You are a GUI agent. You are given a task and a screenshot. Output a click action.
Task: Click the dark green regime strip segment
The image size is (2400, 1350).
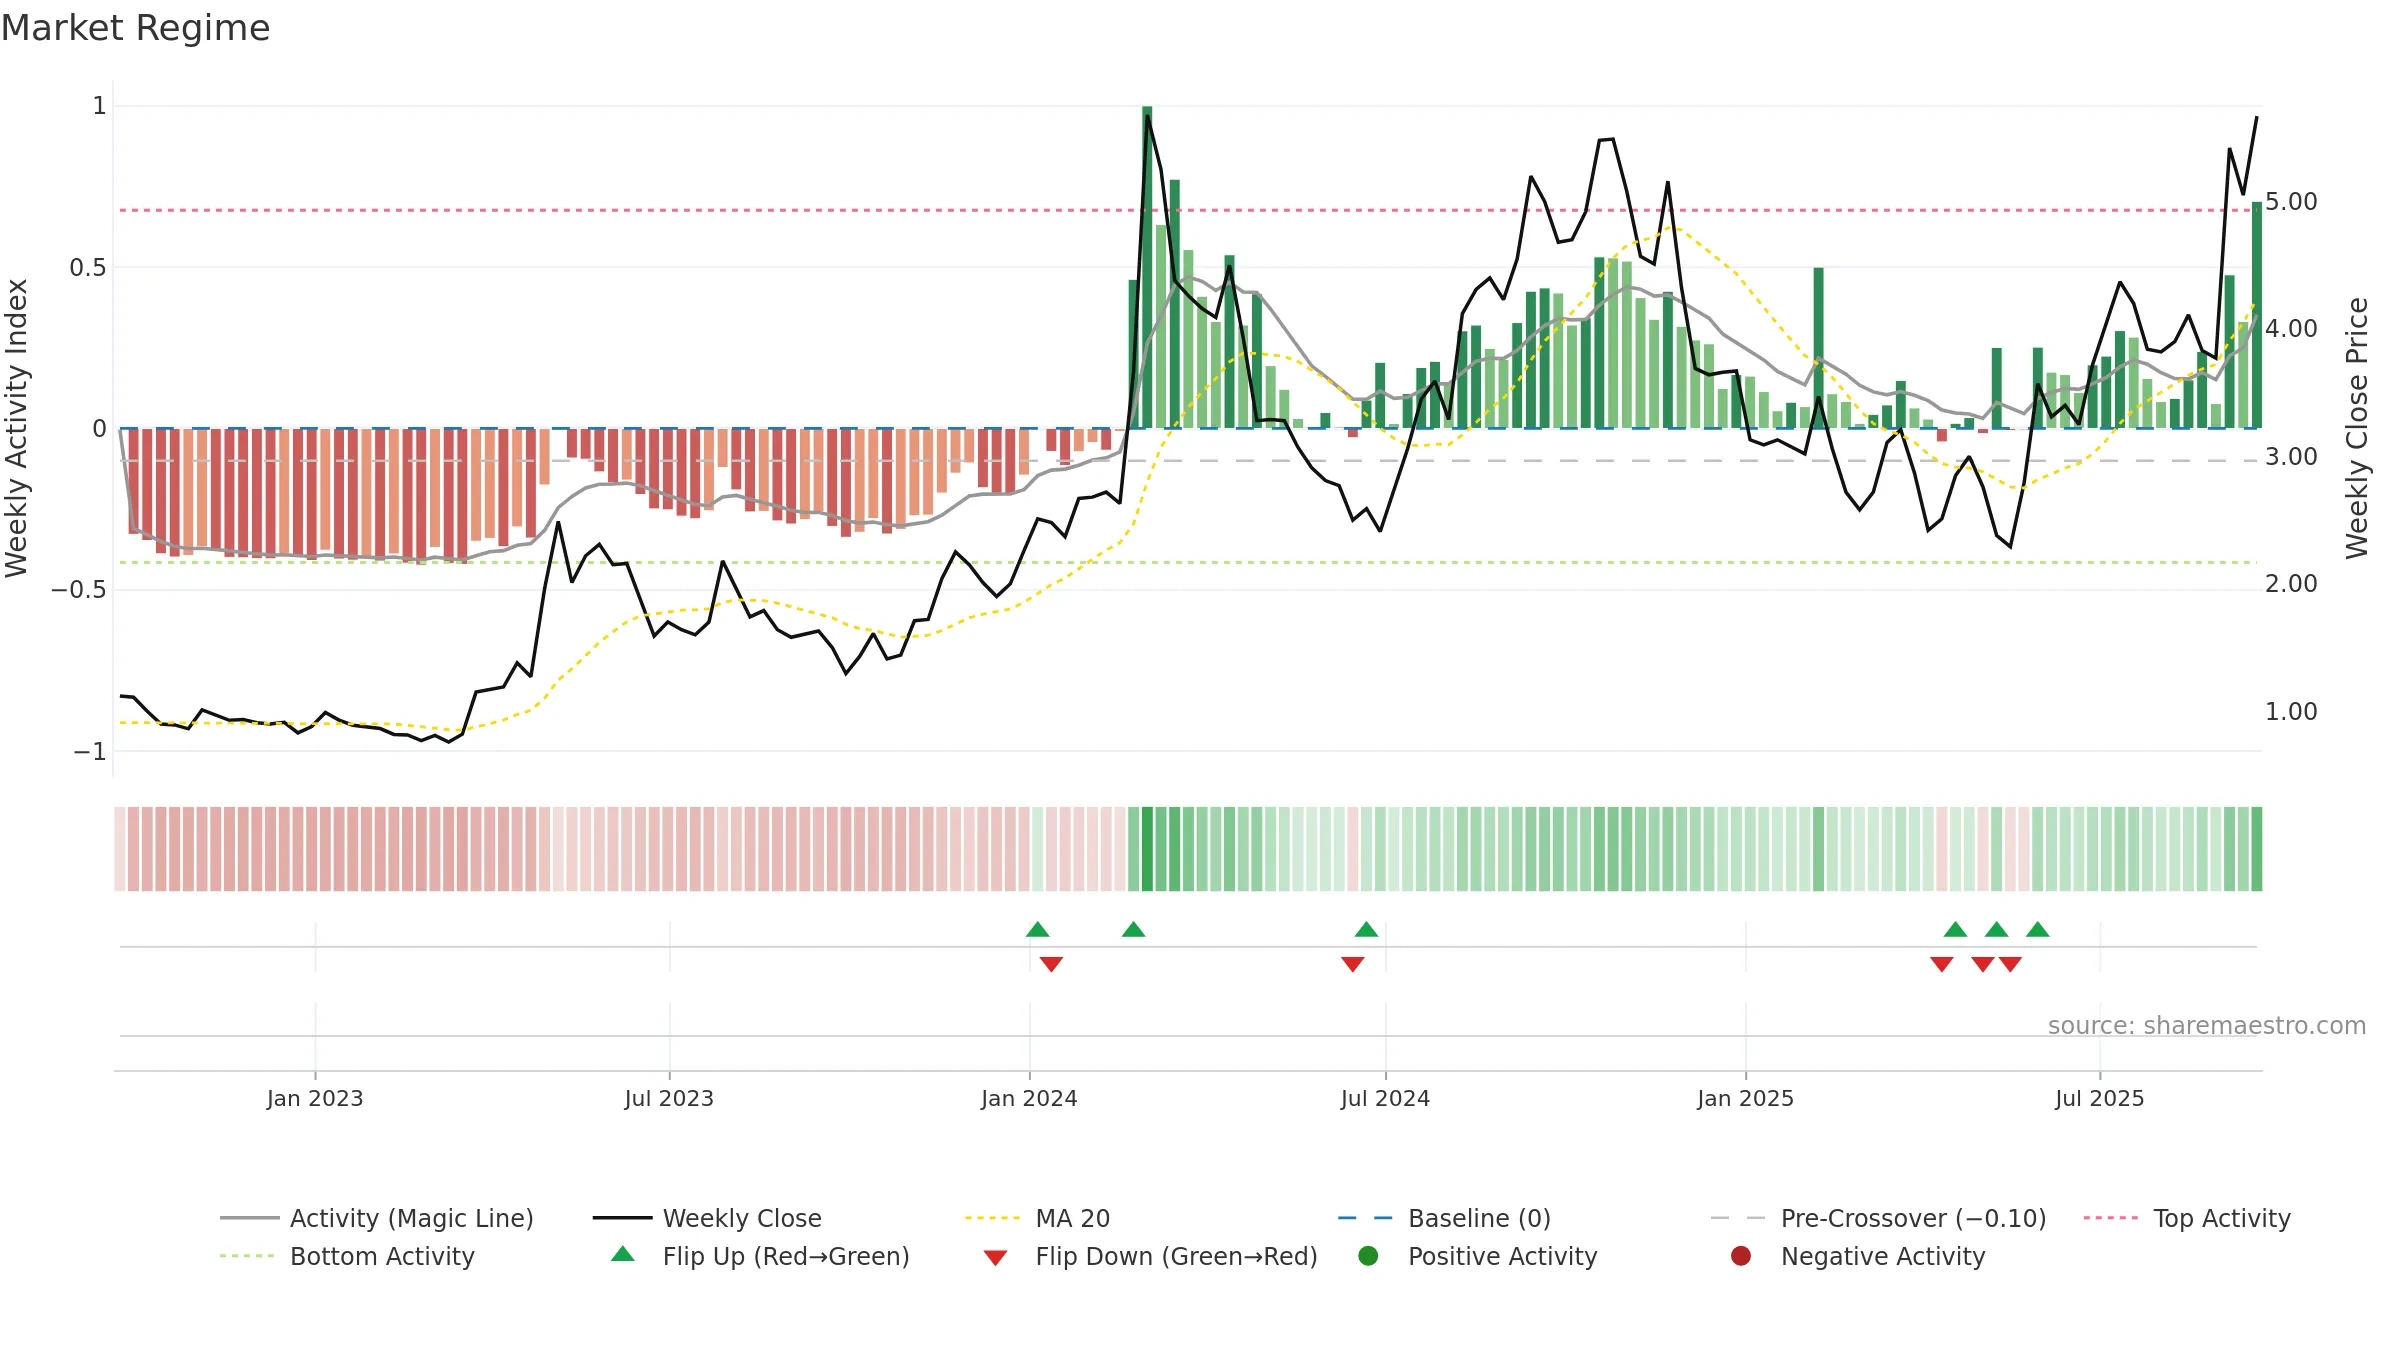(x=1147, y=849)
